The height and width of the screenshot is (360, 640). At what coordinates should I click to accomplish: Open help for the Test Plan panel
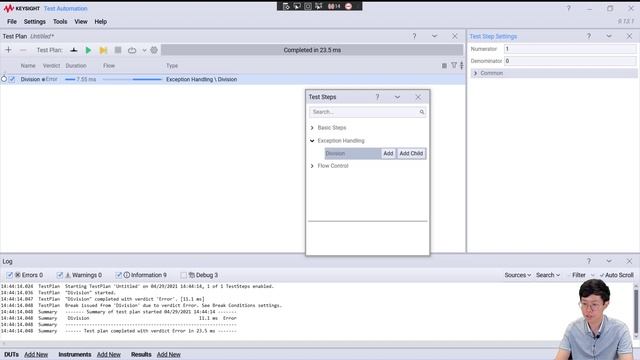pyautogui.click(x=414, y=36)
